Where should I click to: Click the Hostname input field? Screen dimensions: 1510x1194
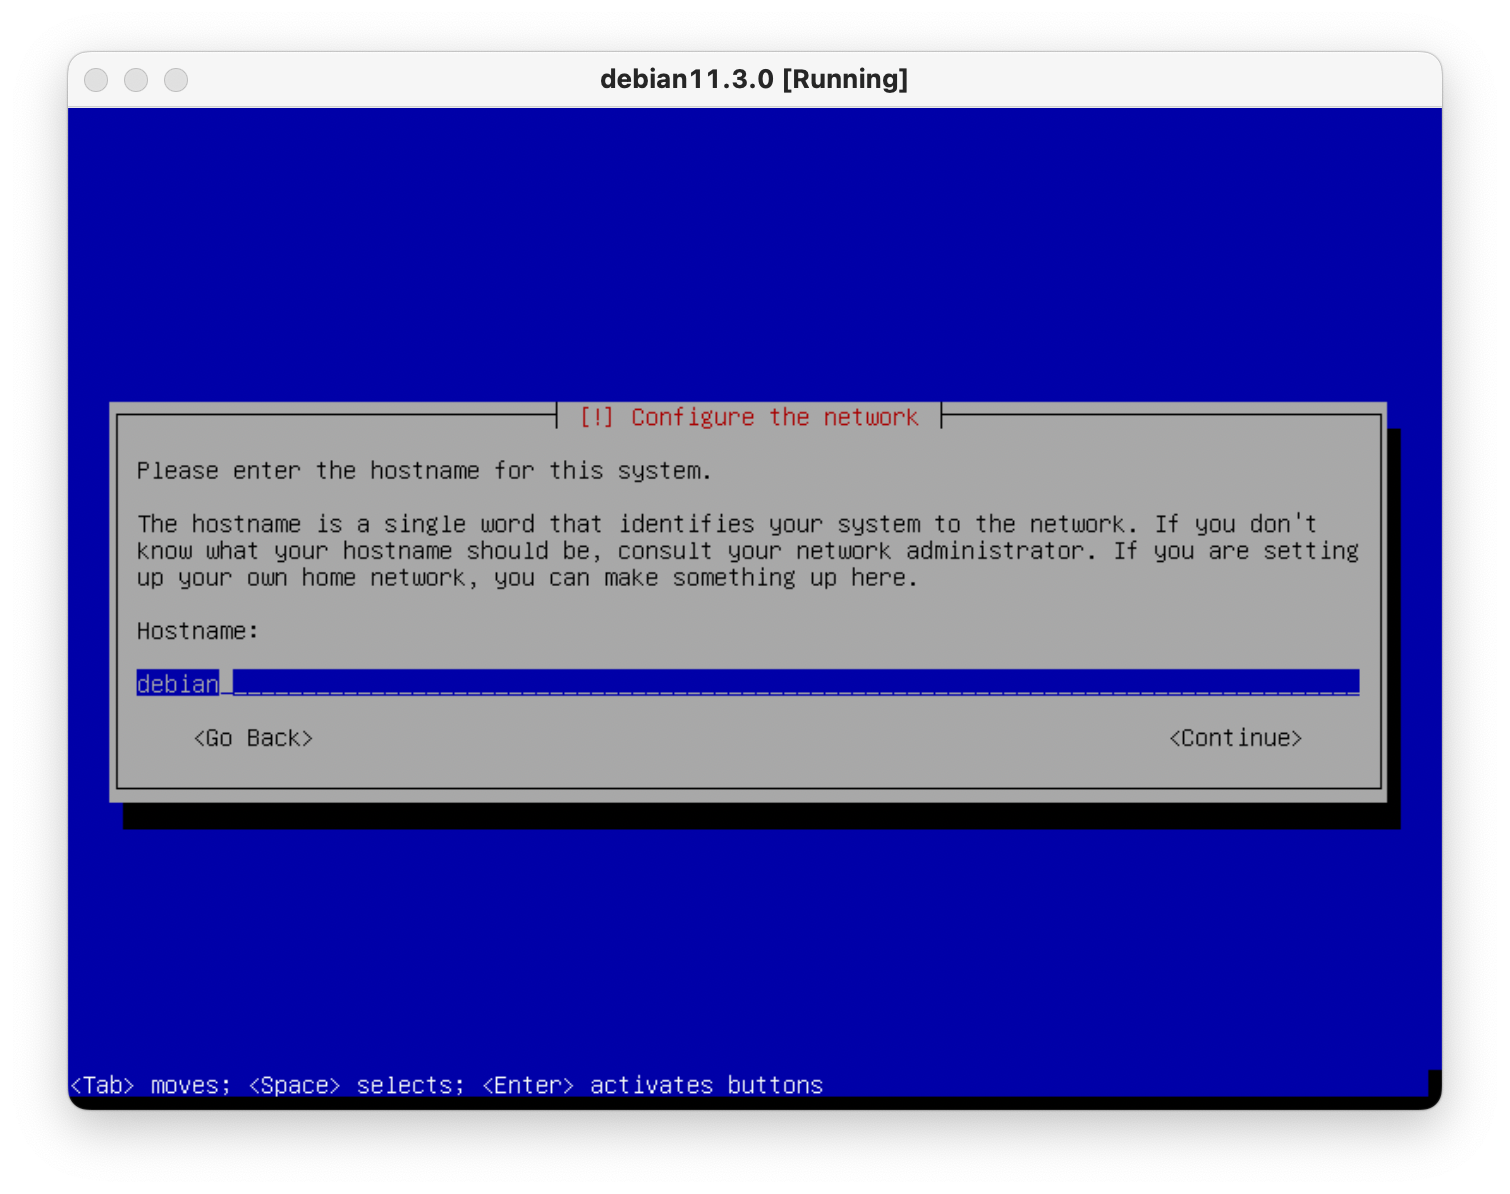tap(747, 683)
